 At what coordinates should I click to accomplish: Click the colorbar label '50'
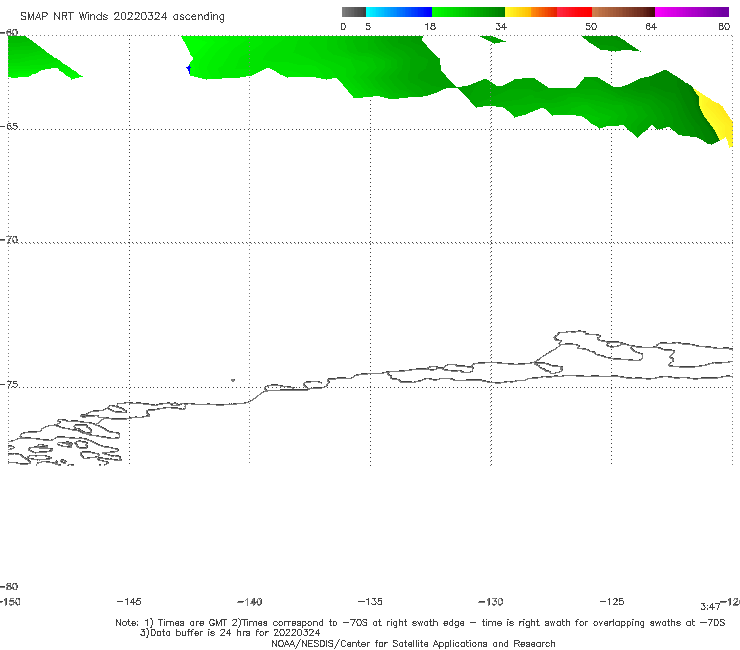click(591, 26)
